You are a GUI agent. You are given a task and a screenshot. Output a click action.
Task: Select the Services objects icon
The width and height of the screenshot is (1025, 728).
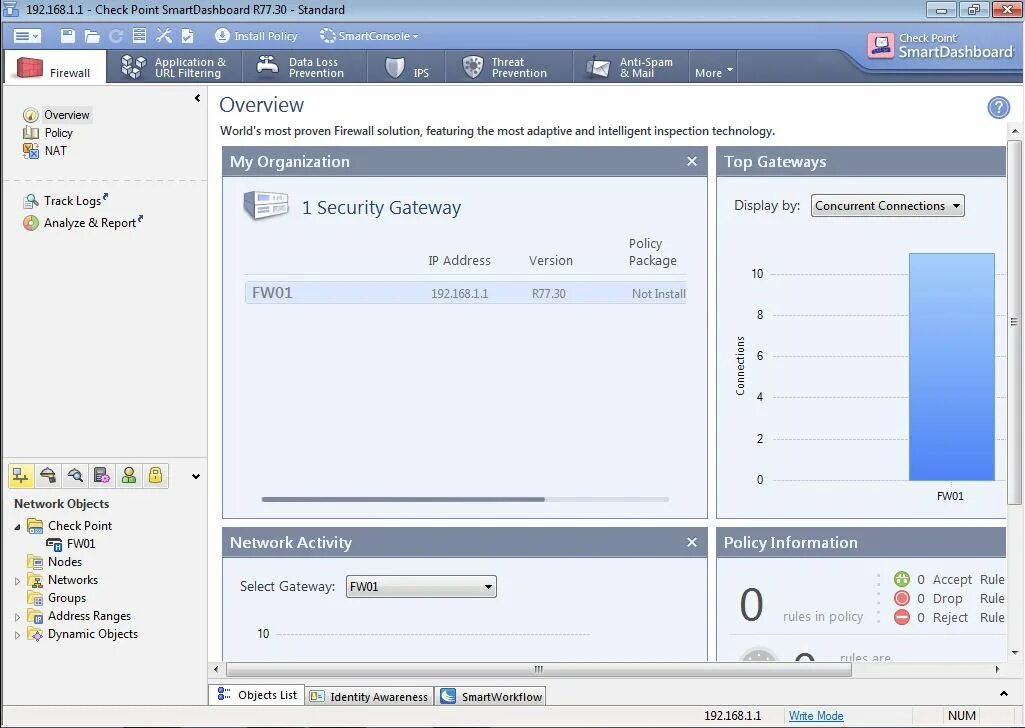[x=48, y=475]
